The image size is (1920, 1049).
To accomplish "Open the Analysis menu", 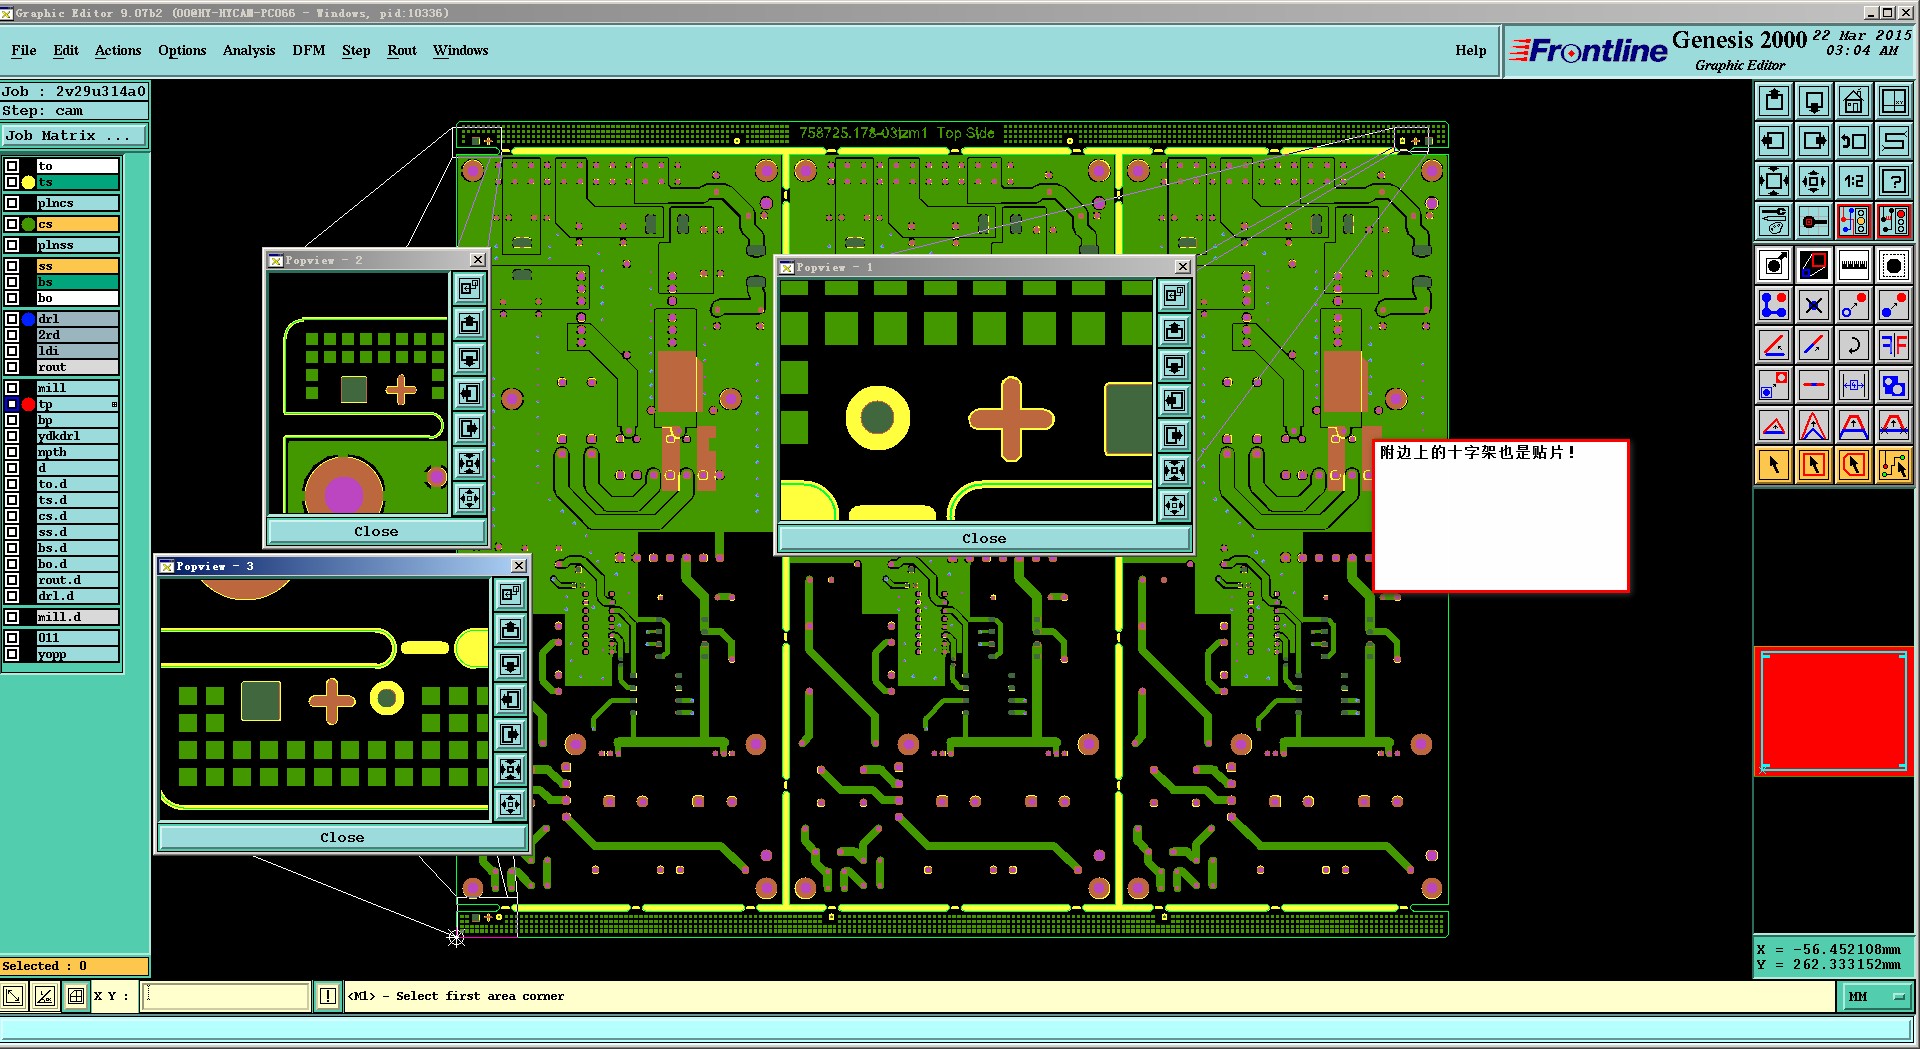I will tap(248, 50).
